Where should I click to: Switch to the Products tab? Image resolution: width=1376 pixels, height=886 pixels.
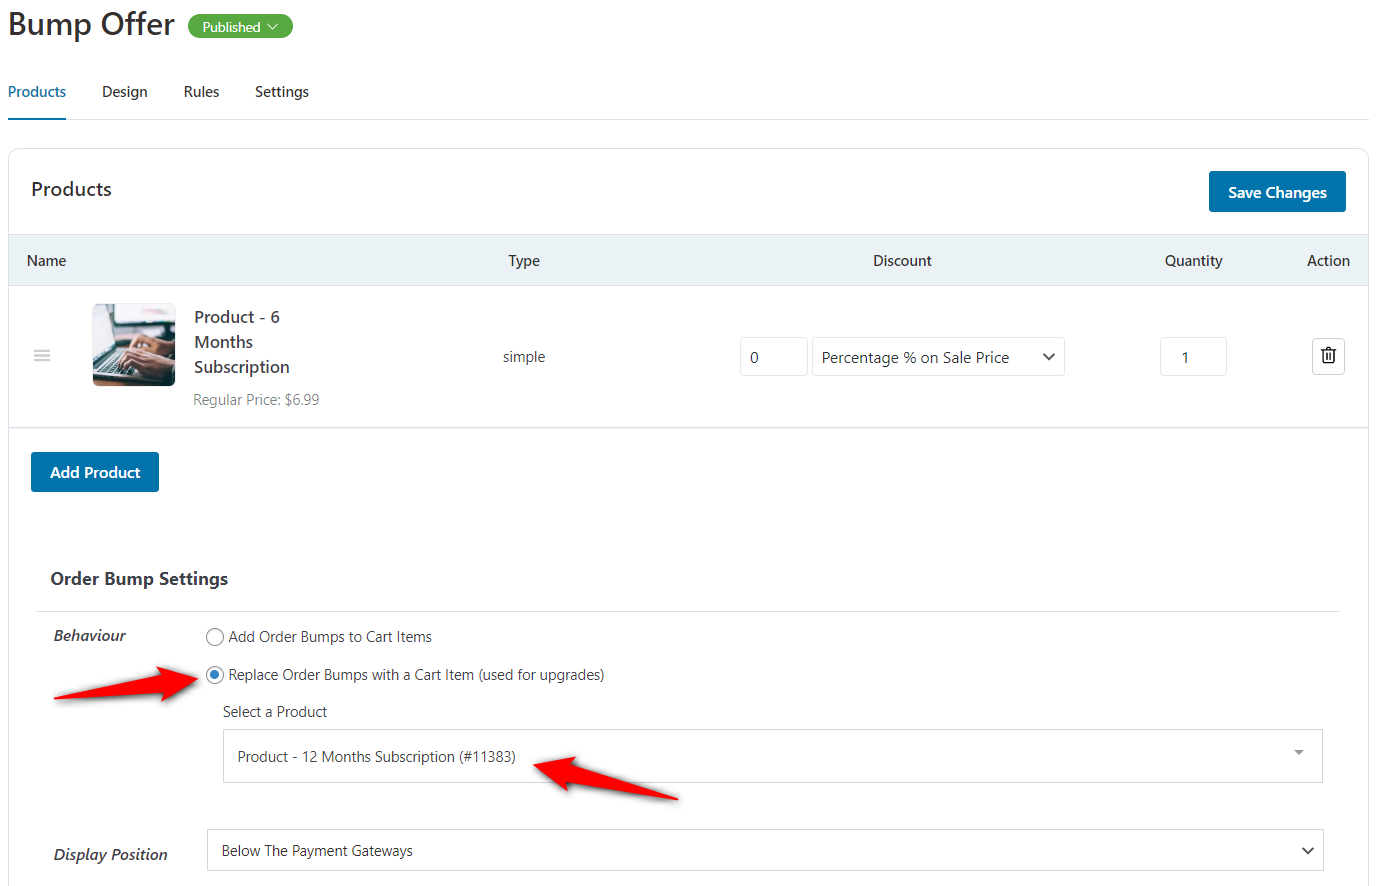click(37, 92)
